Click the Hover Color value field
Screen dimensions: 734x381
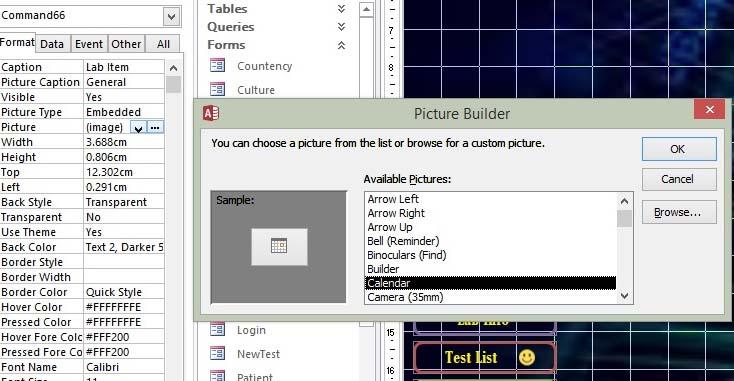(124, 307)
